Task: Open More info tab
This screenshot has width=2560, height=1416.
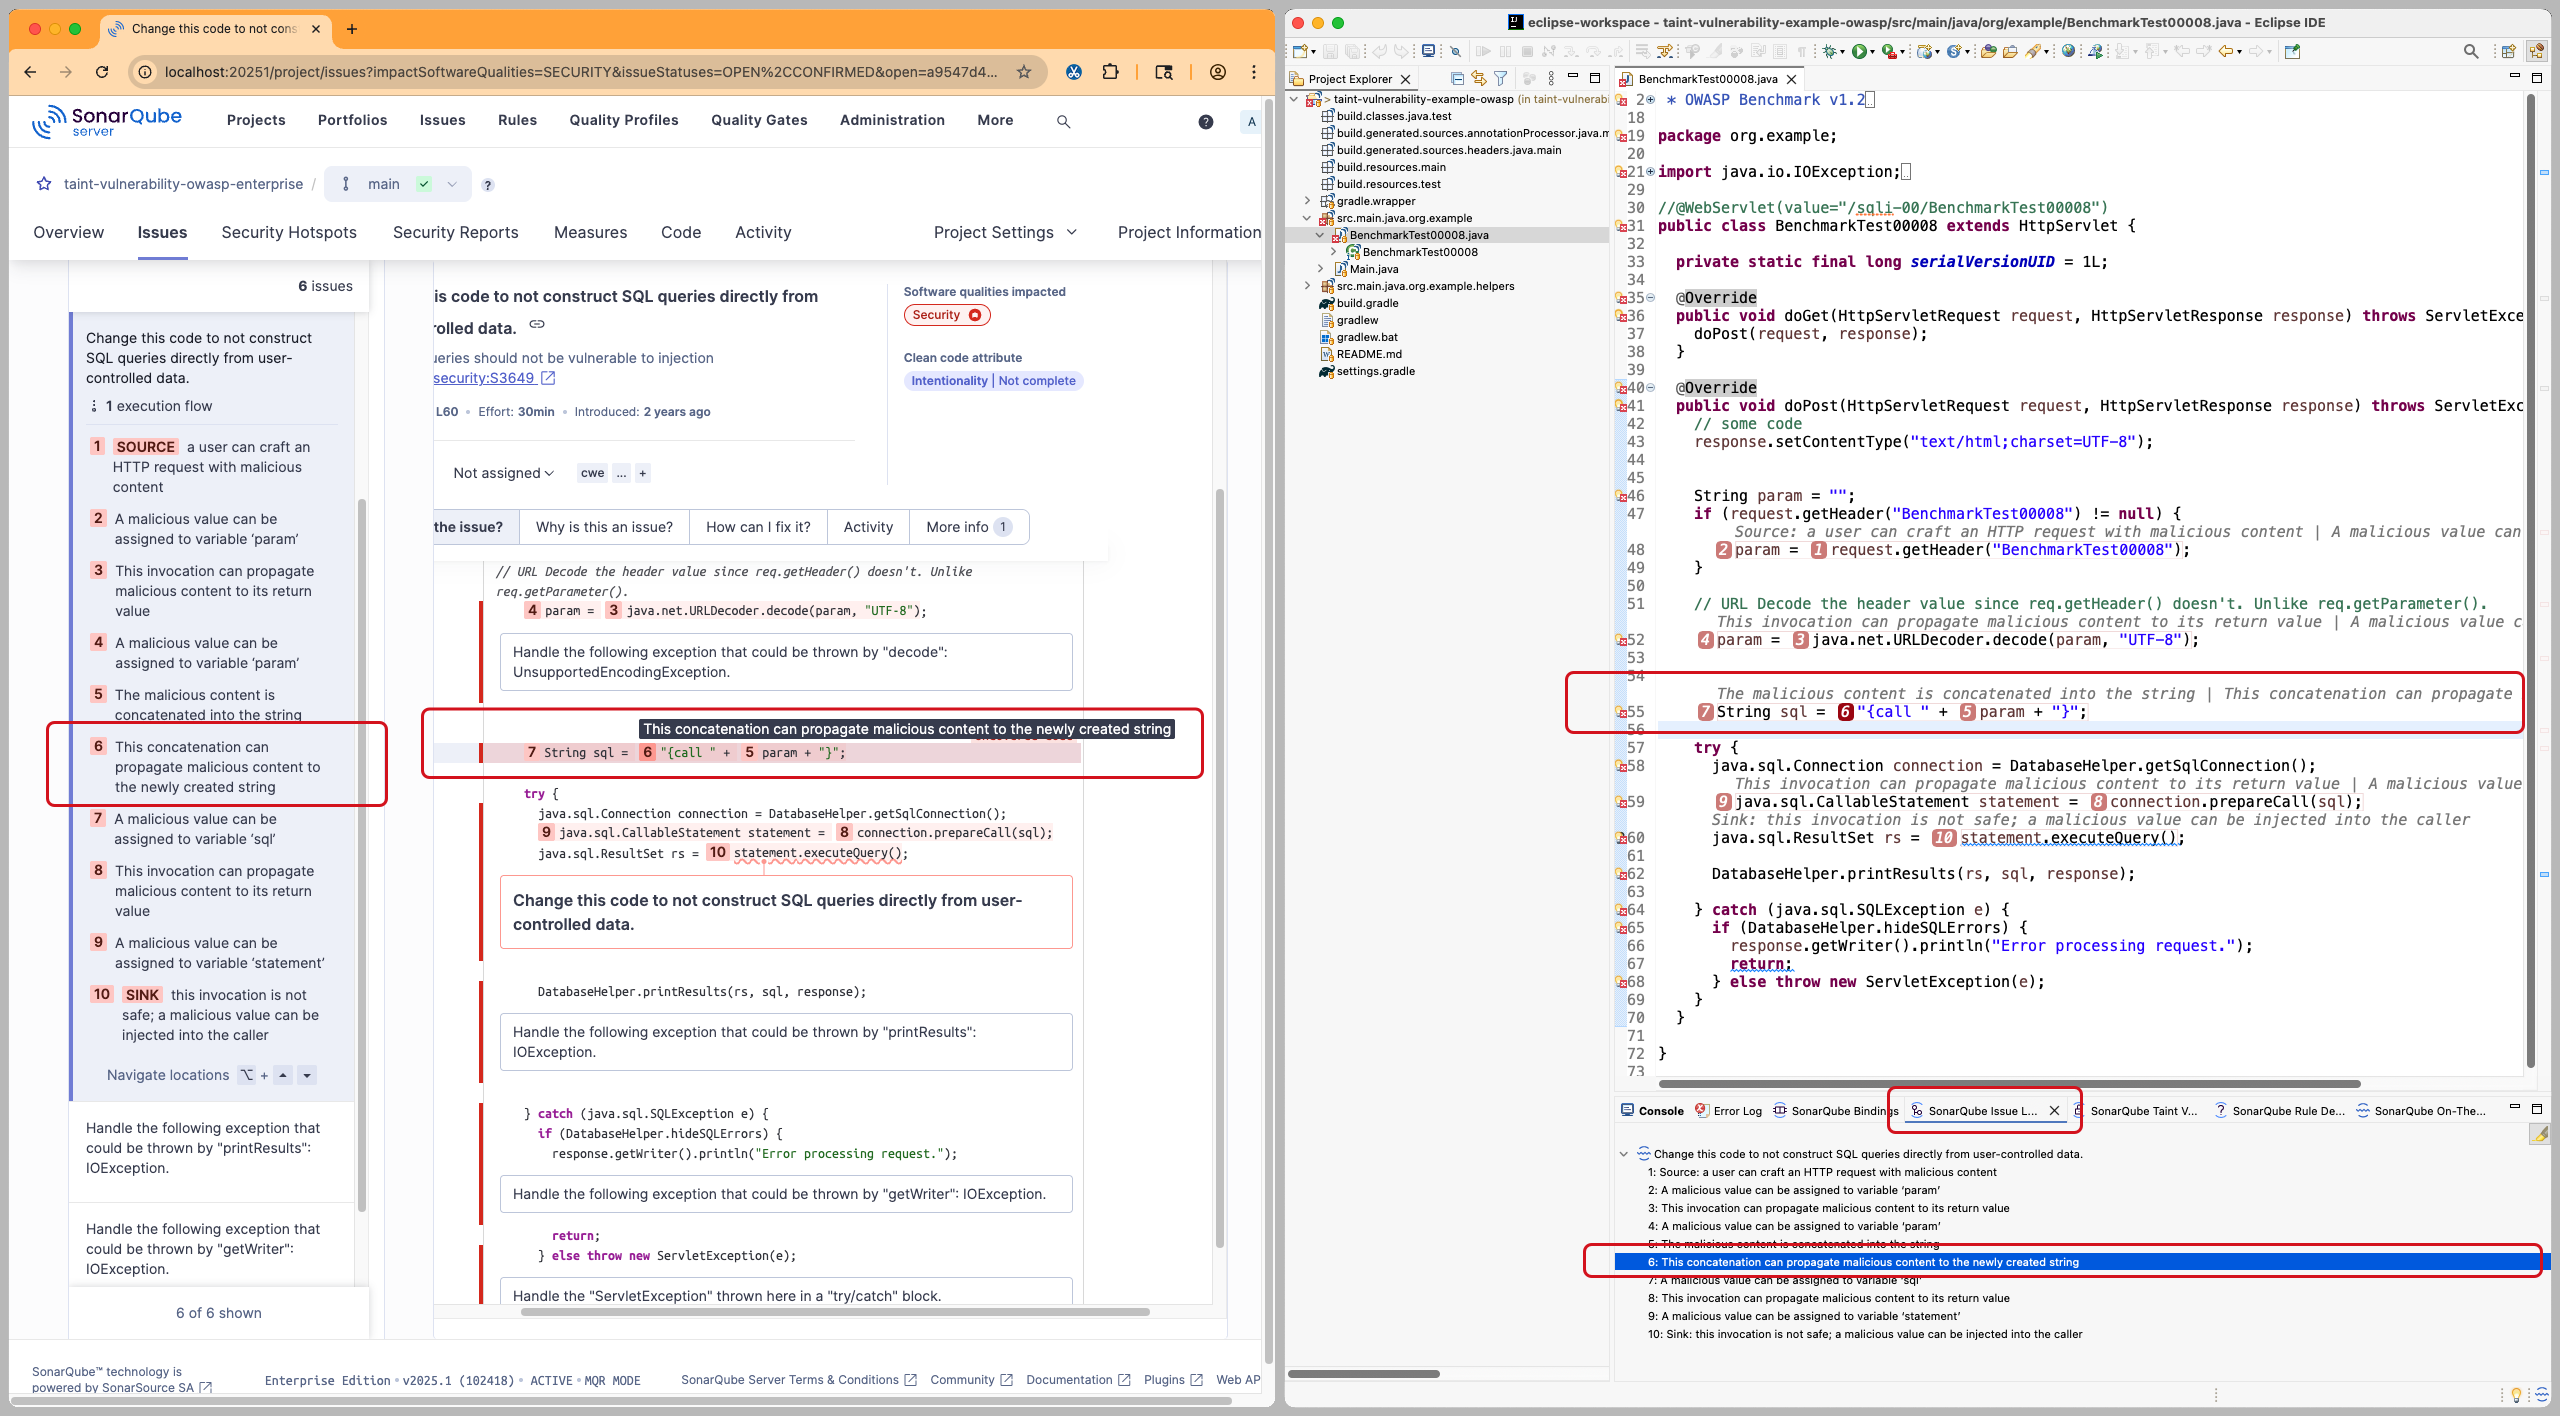Action: click(968, 527)
